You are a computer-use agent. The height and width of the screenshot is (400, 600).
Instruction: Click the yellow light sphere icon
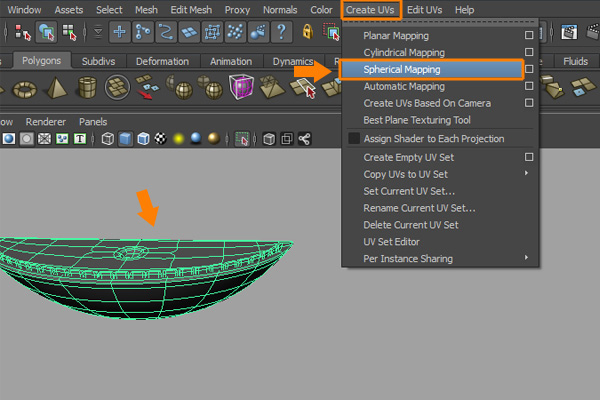tap(179, 138)
